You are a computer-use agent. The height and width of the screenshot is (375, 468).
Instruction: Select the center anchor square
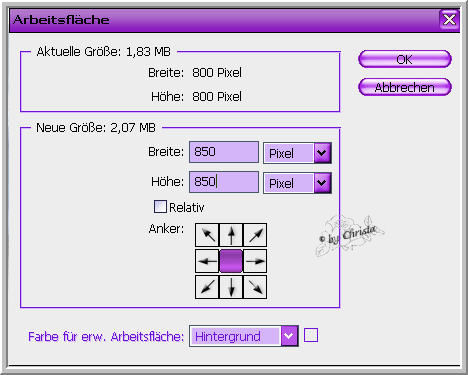point(231,261)
